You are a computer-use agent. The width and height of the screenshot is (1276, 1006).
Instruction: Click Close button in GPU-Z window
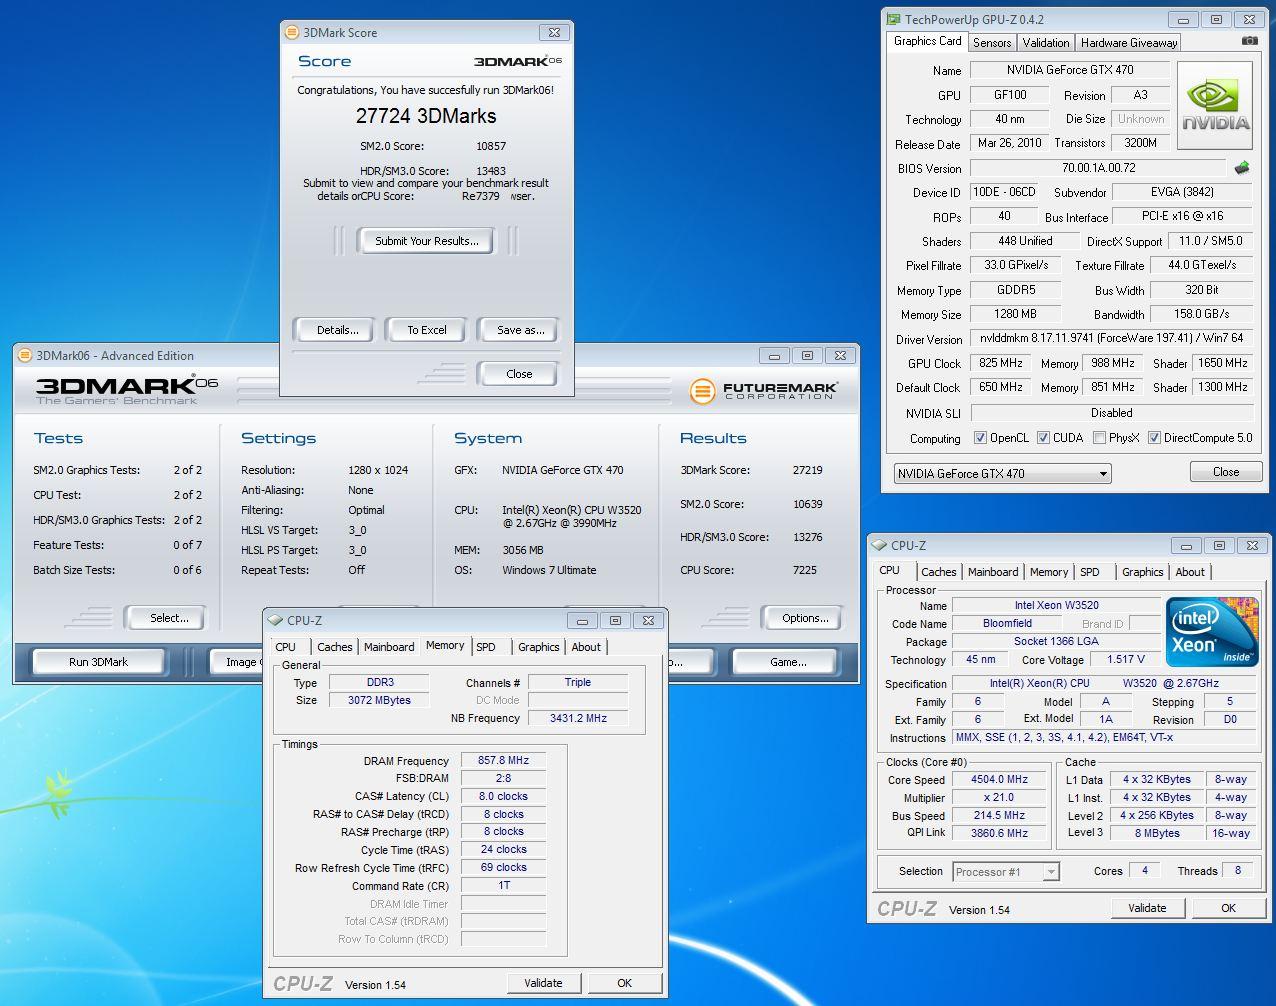(1225, 472)
